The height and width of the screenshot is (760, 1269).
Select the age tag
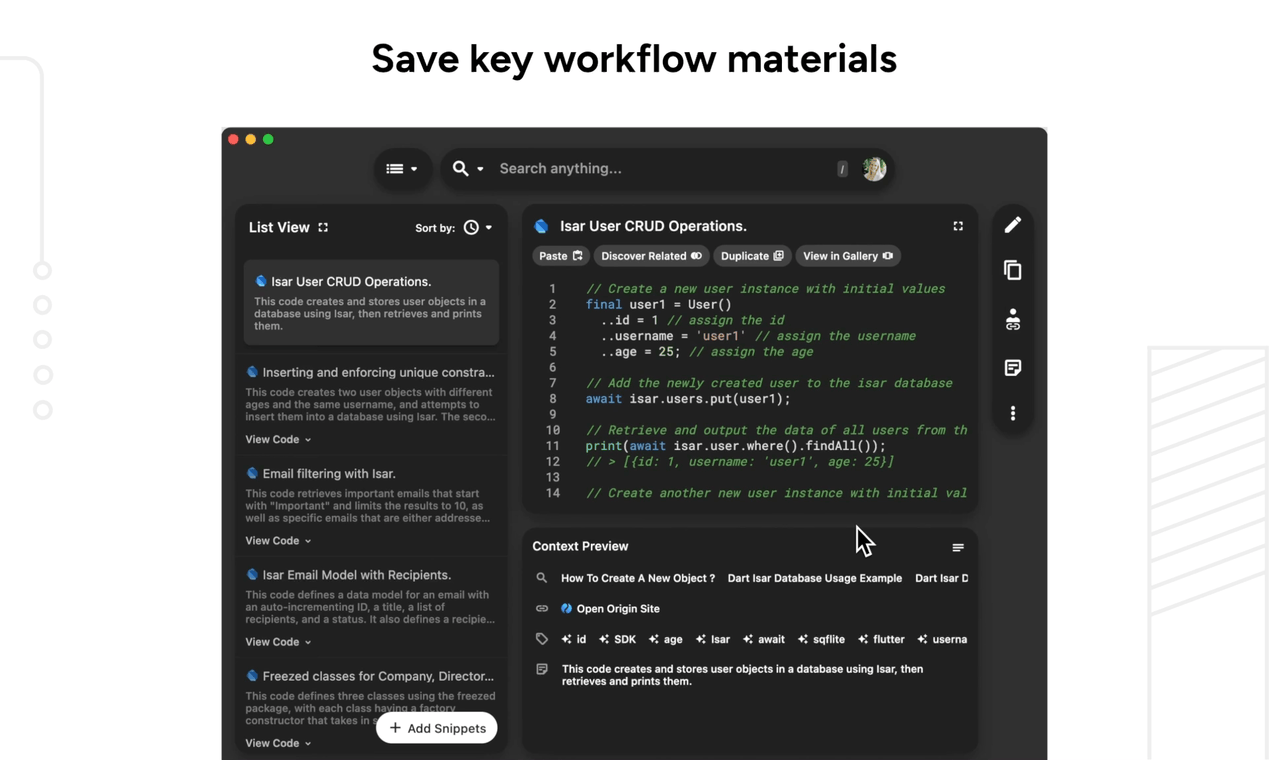coord(665,639)
